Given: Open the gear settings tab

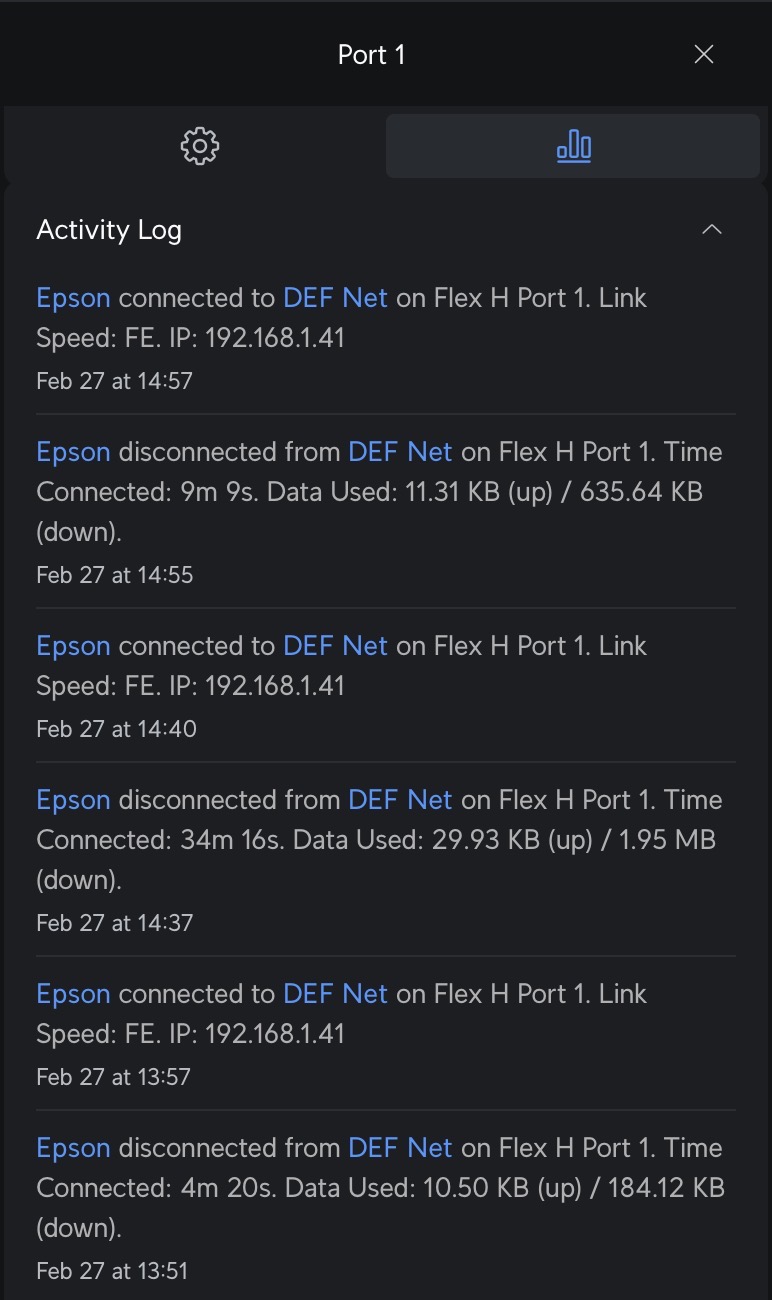Looking at the screenshot, I should point(199,146).
